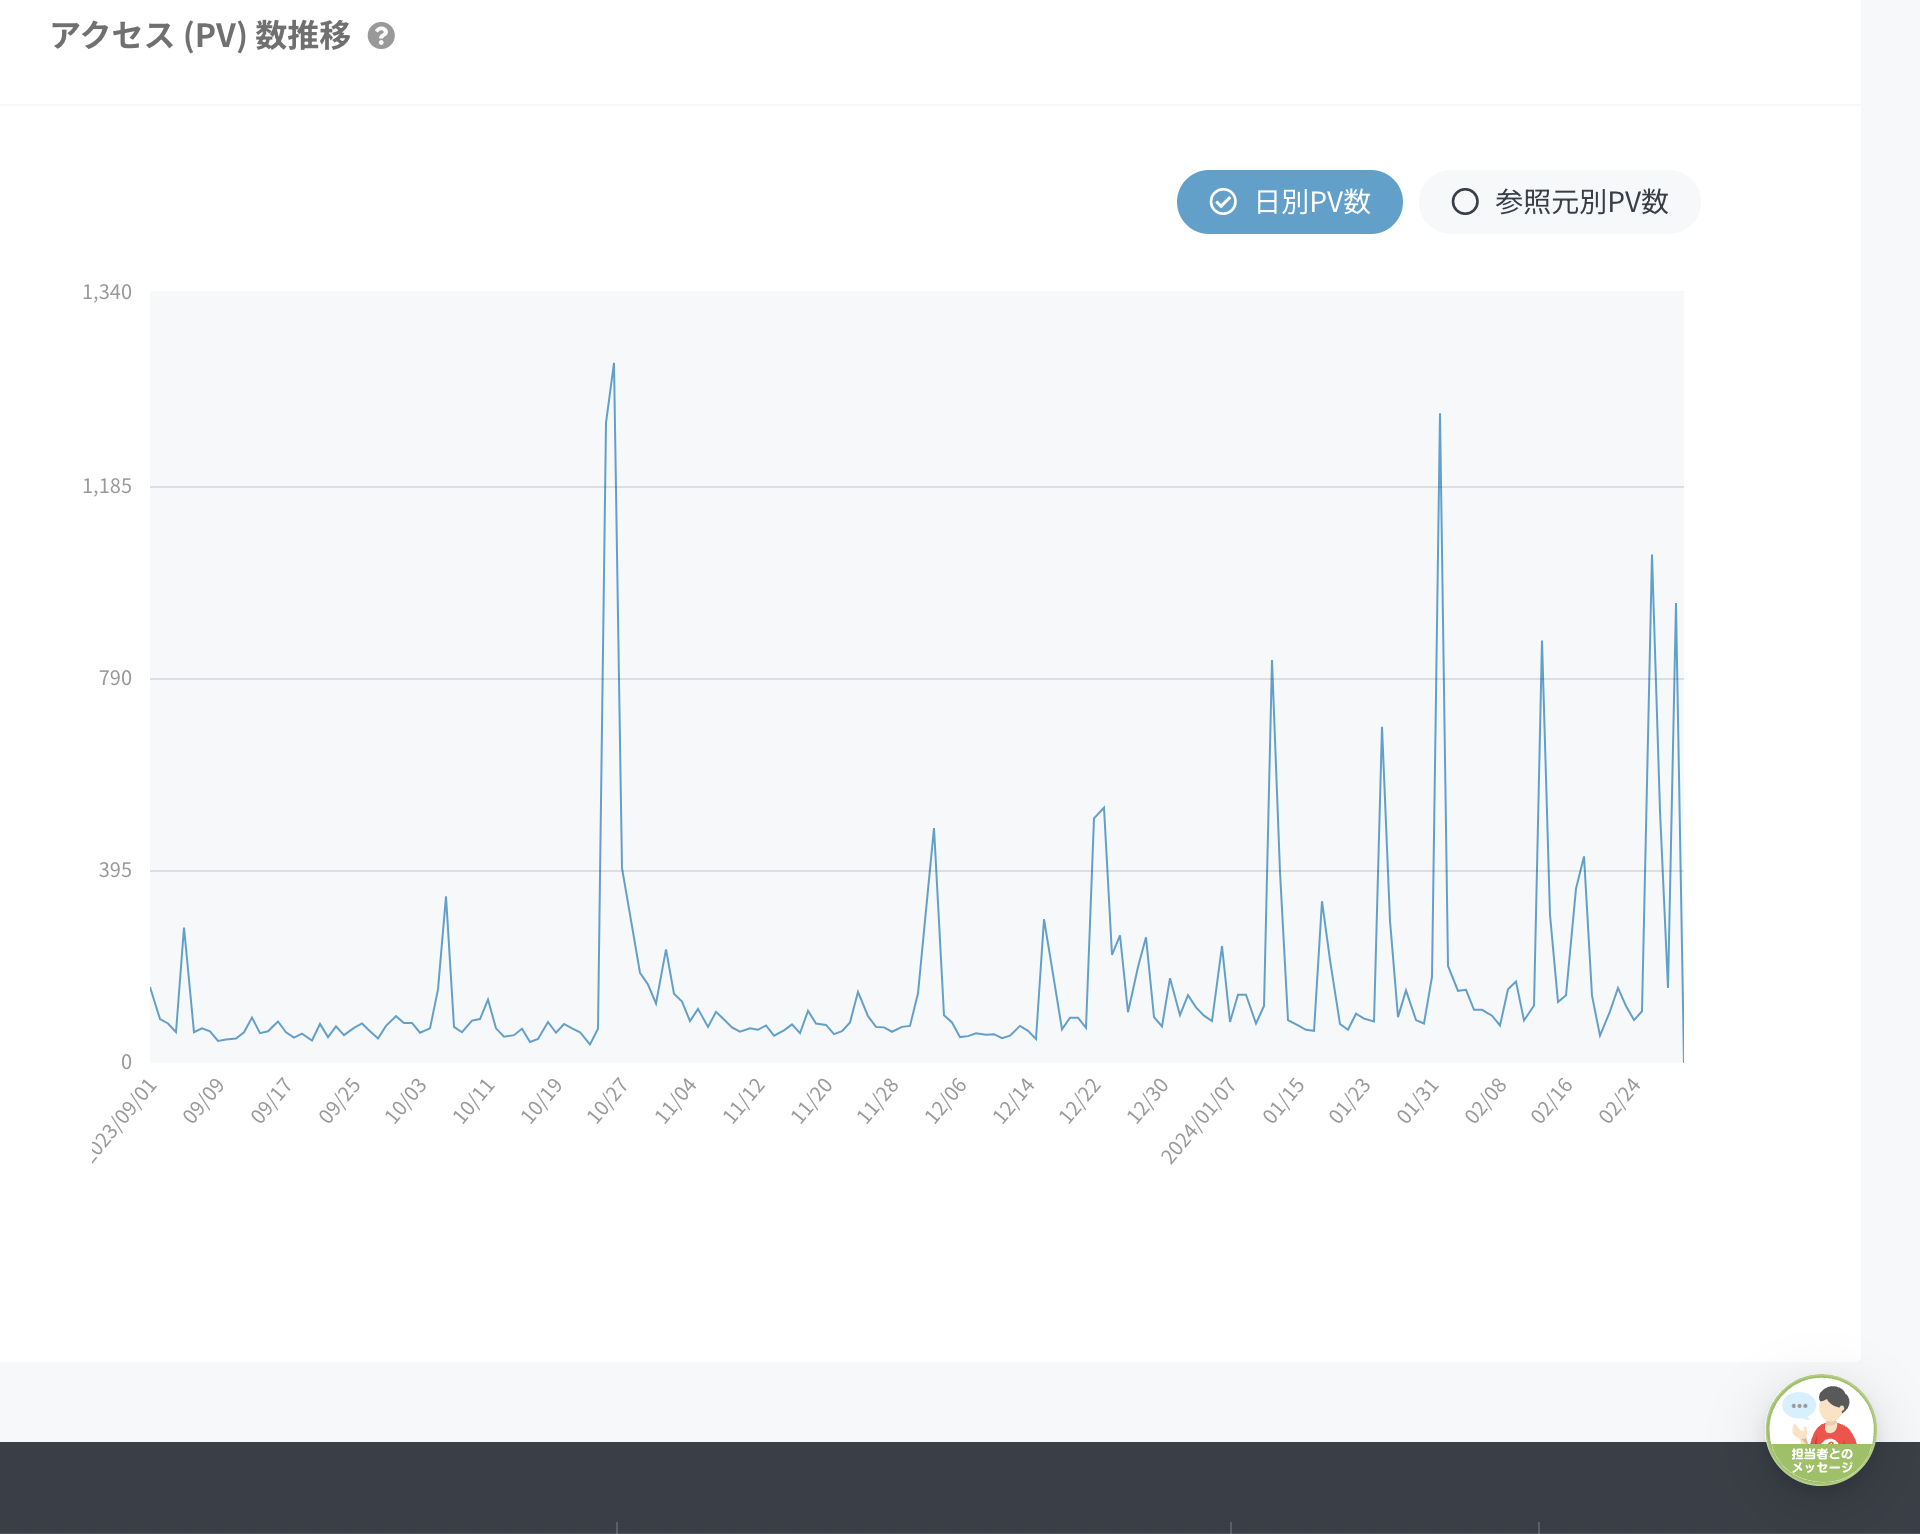The width and height of the screenshot is (1920, 1534).
Task: Click the 10/27 x-axis date label
Action: pyautogui.click(x=607, y=1100)
